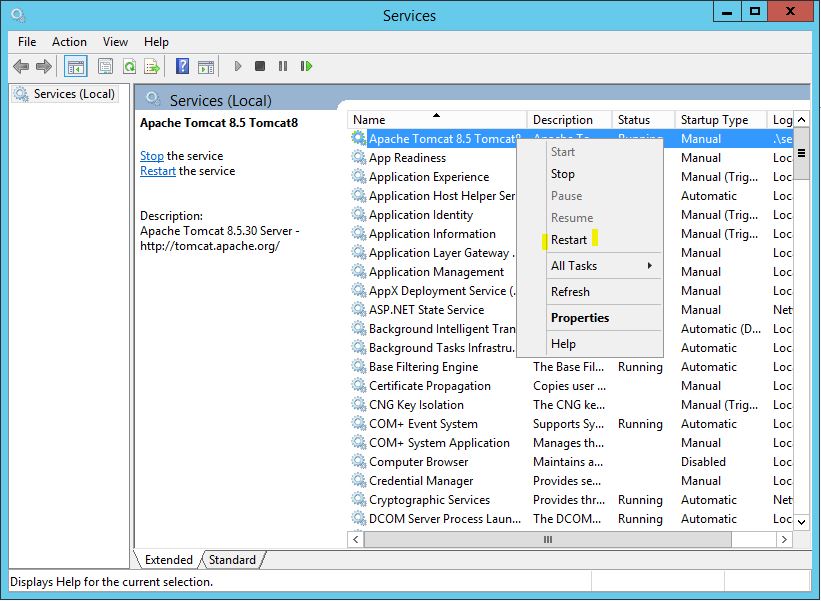Switch to the Standard tab

coord(232,560)
